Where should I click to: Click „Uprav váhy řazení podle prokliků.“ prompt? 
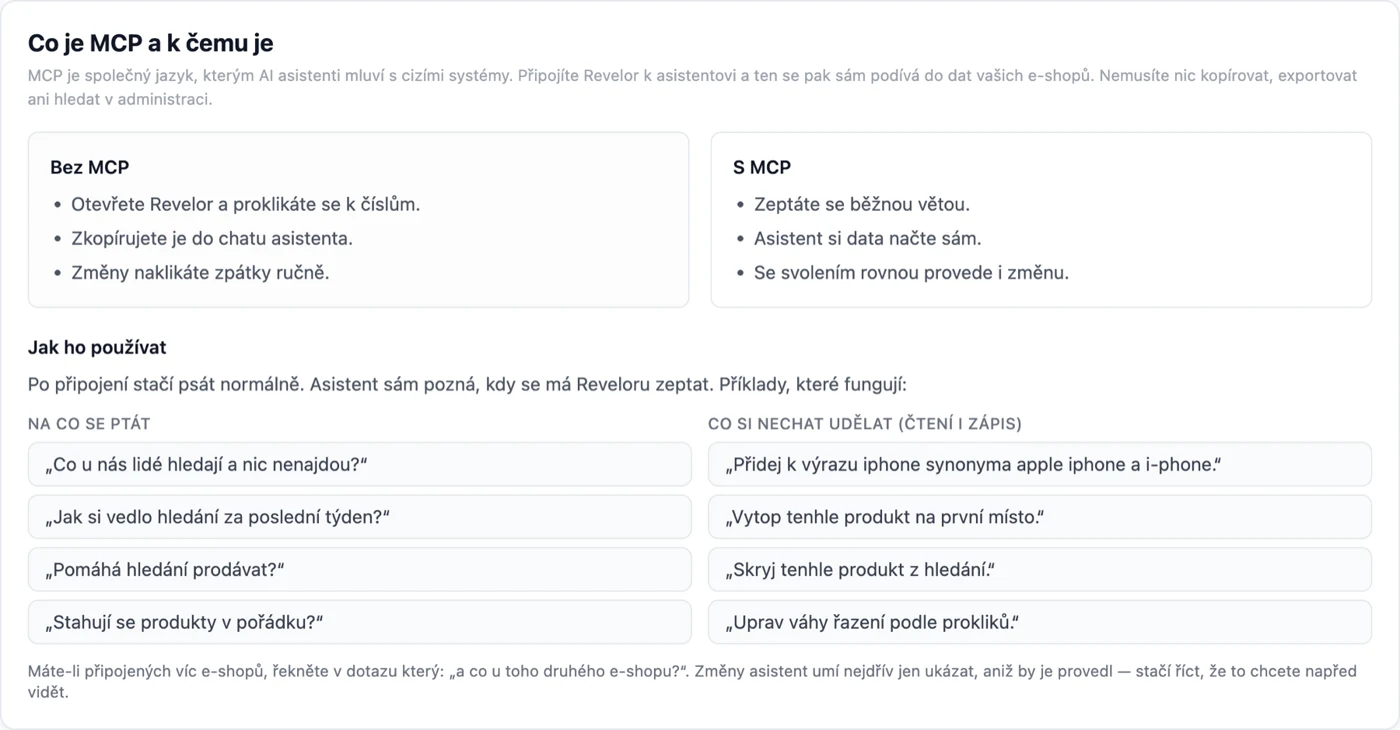click(1040, 622)
